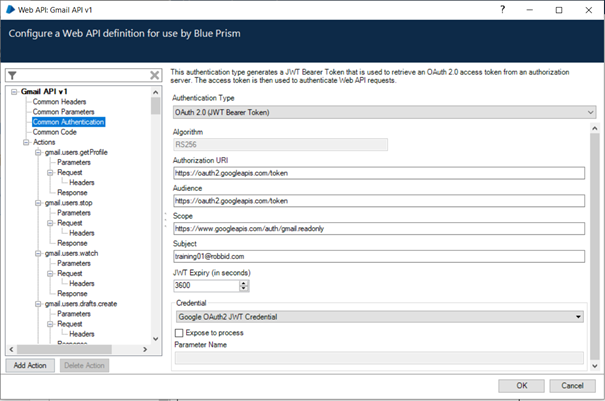The height and width of the screenshot is (401, 605).
Task: Select the Common Code tree item
Action: pyautogui.click(x=54, y=132)
